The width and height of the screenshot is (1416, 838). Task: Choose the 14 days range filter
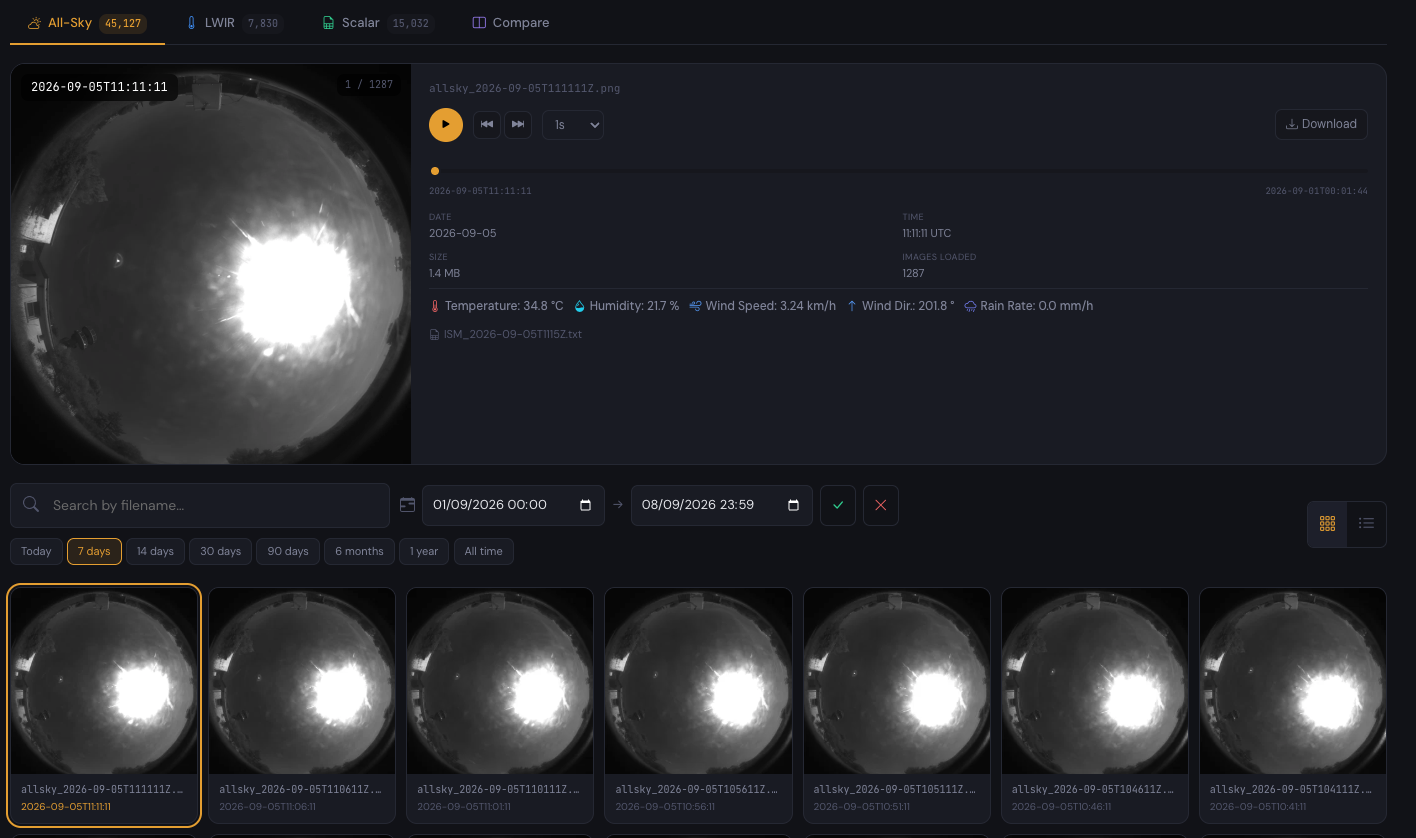[155, 551]
